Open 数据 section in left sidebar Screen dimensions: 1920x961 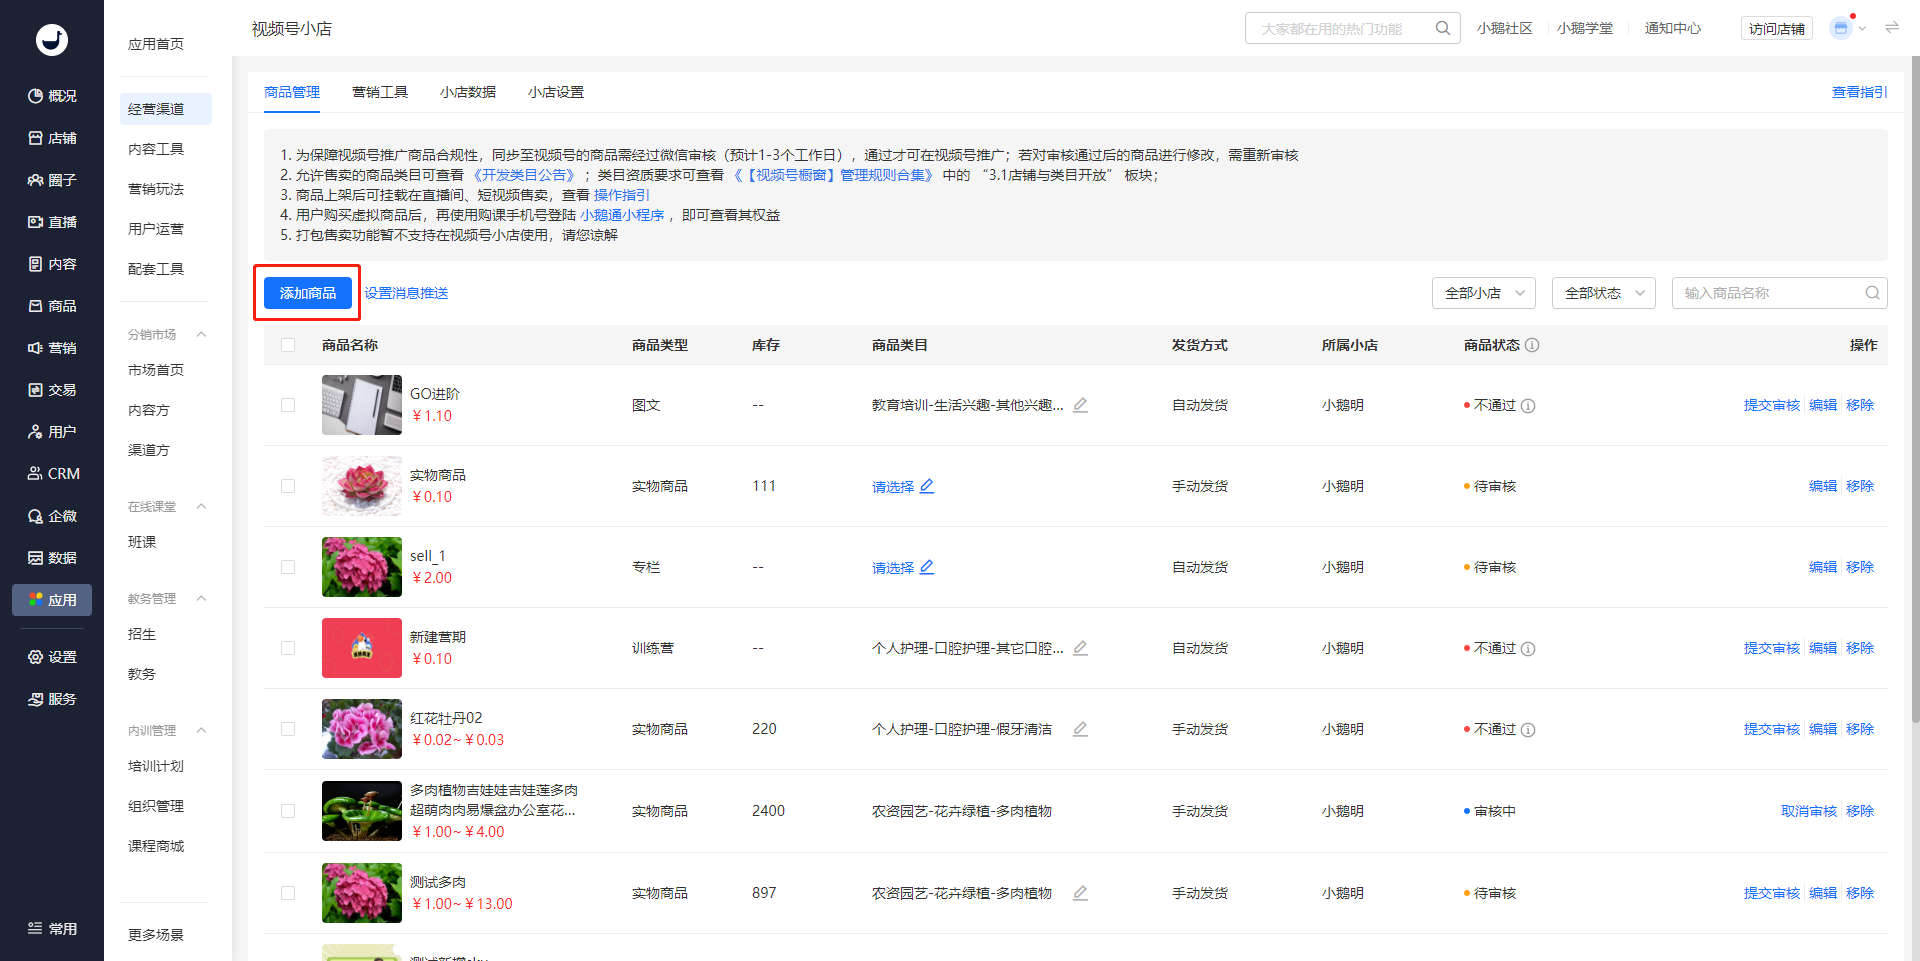(52, 558)
